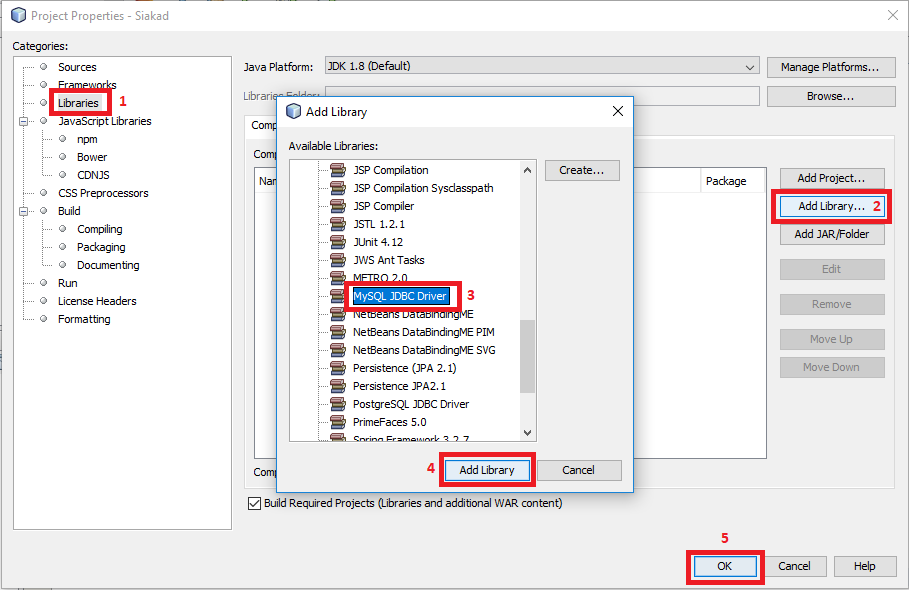Open Manage Platforms dialog
The height and width of the screenshot is (590, 909).
point(832,67)
